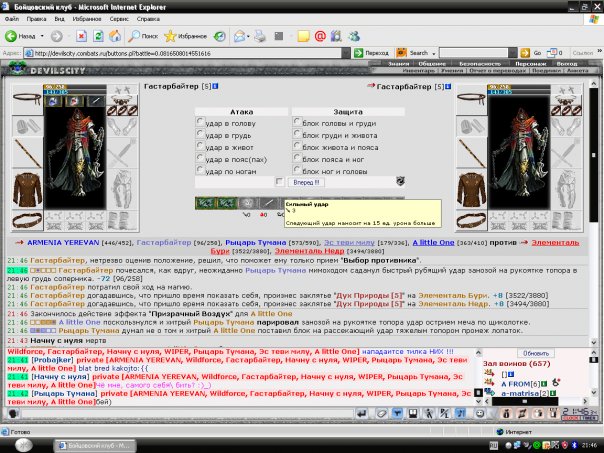Select attack 'удар в голову'
Image resolution: width=604 pixels, height=453 pixels.
point(200,122)
